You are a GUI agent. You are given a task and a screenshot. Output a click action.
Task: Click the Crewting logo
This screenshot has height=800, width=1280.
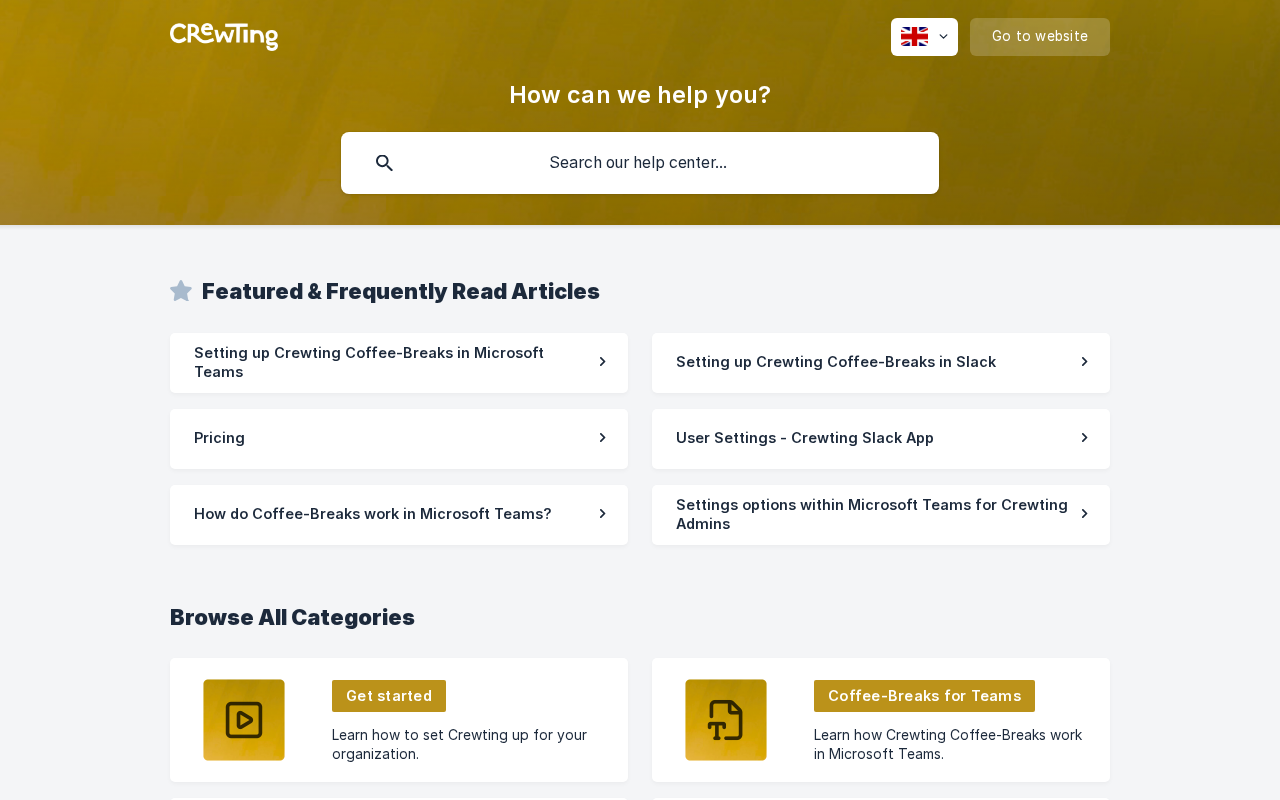(x=224, y=36)
